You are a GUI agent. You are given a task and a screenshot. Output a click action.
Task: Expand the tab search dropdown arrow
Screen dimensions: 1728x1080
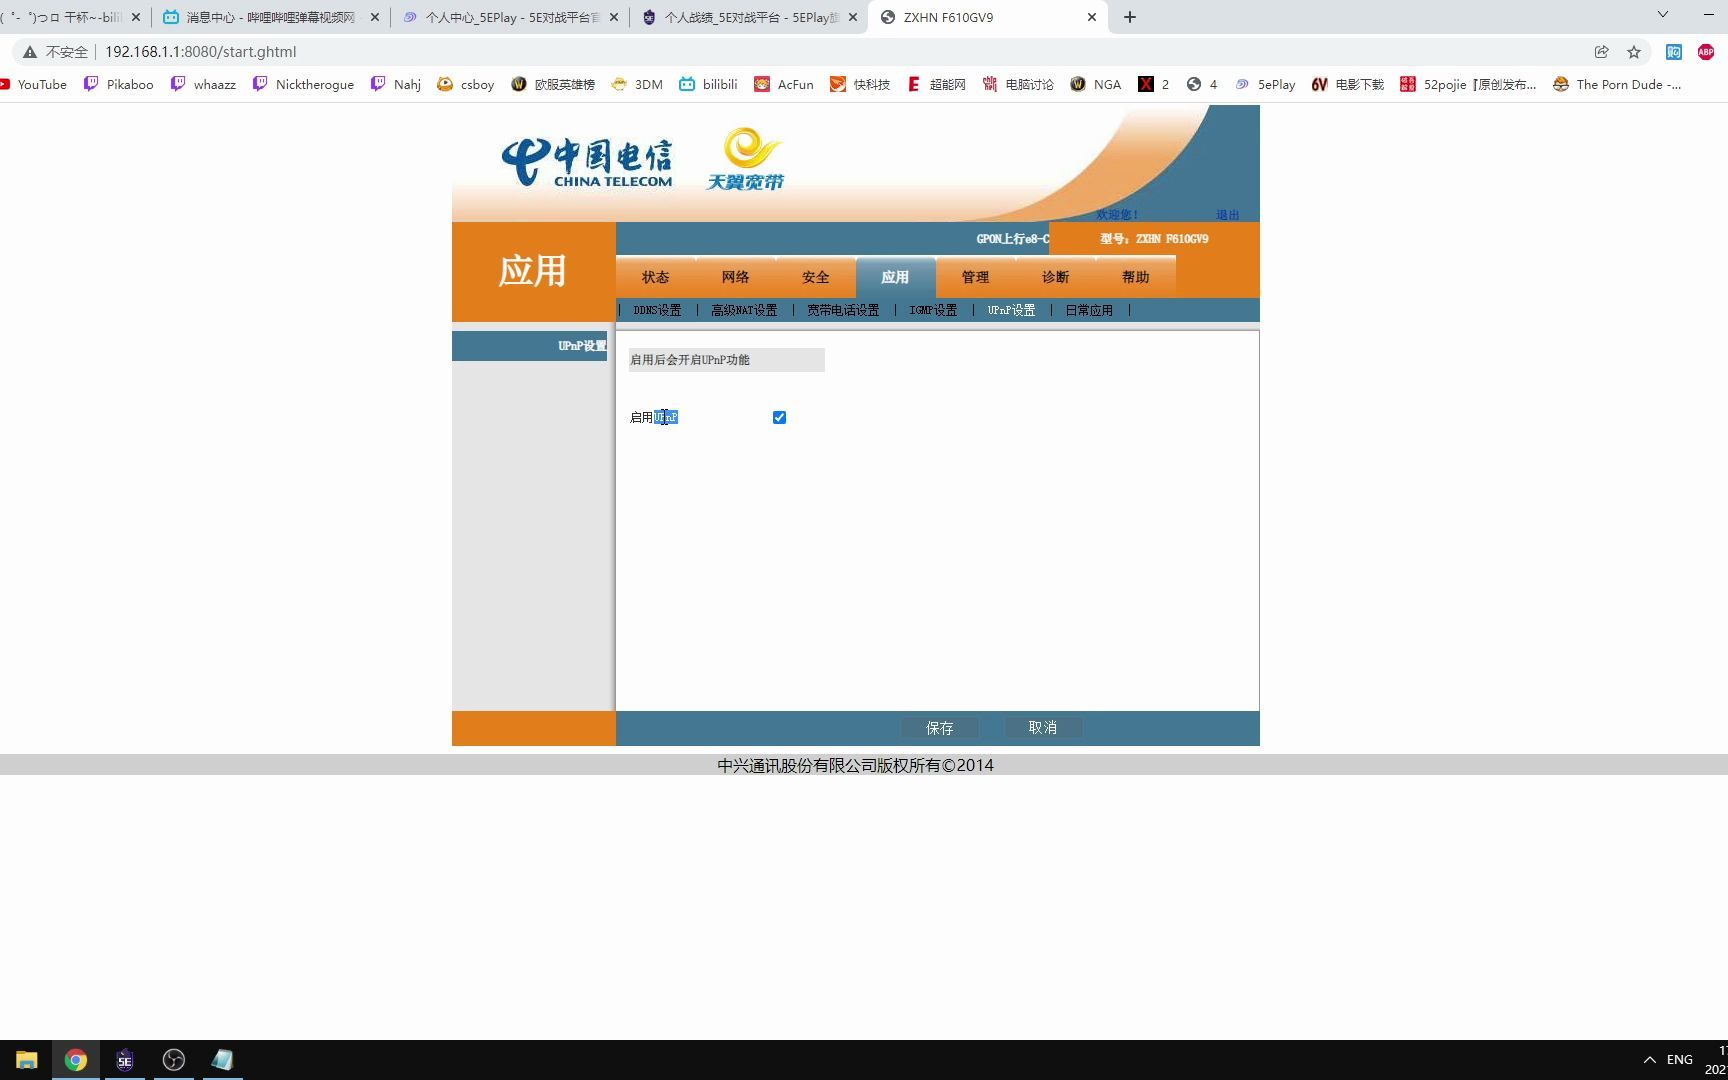[x=1663, y=14]
